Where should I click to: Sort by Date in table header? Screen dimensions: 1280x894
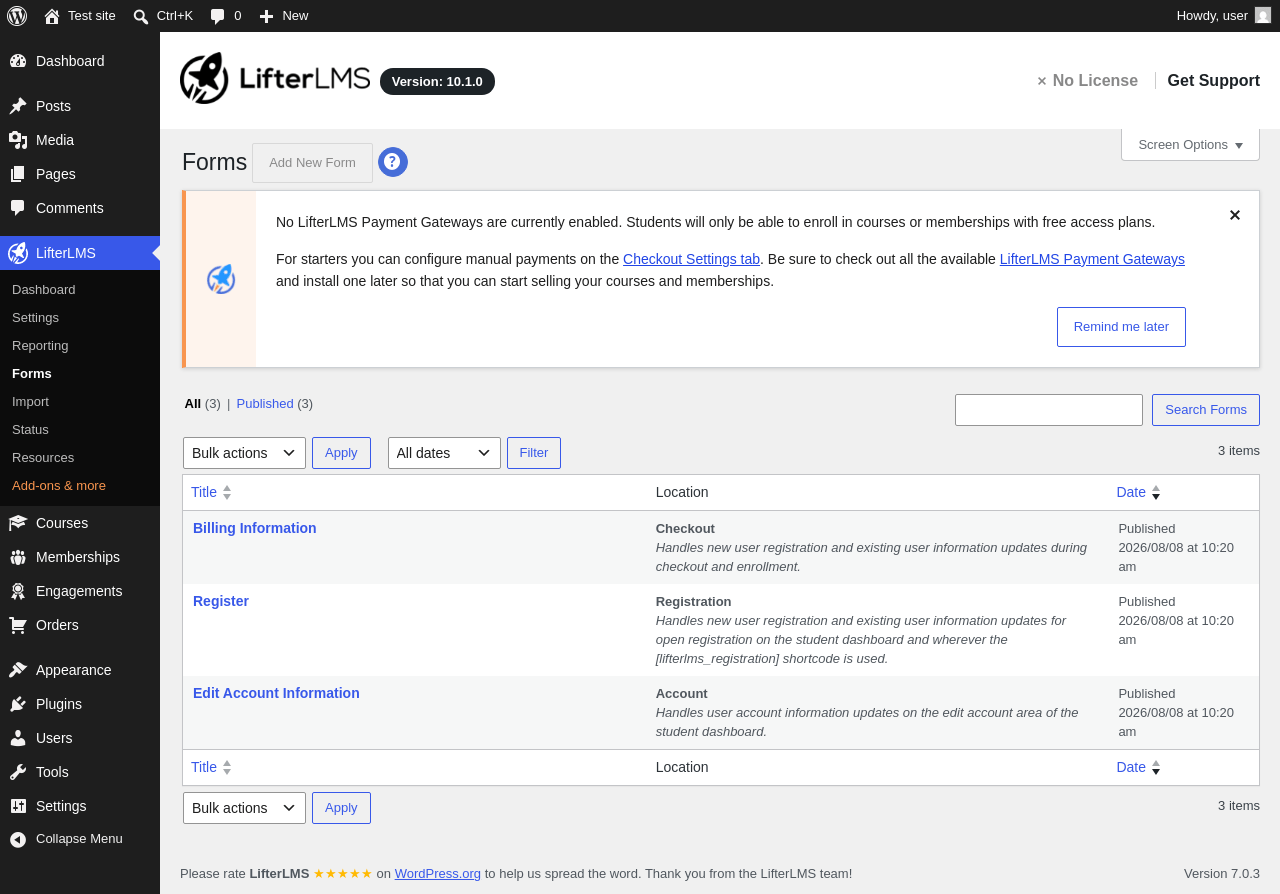point(1138,492)
